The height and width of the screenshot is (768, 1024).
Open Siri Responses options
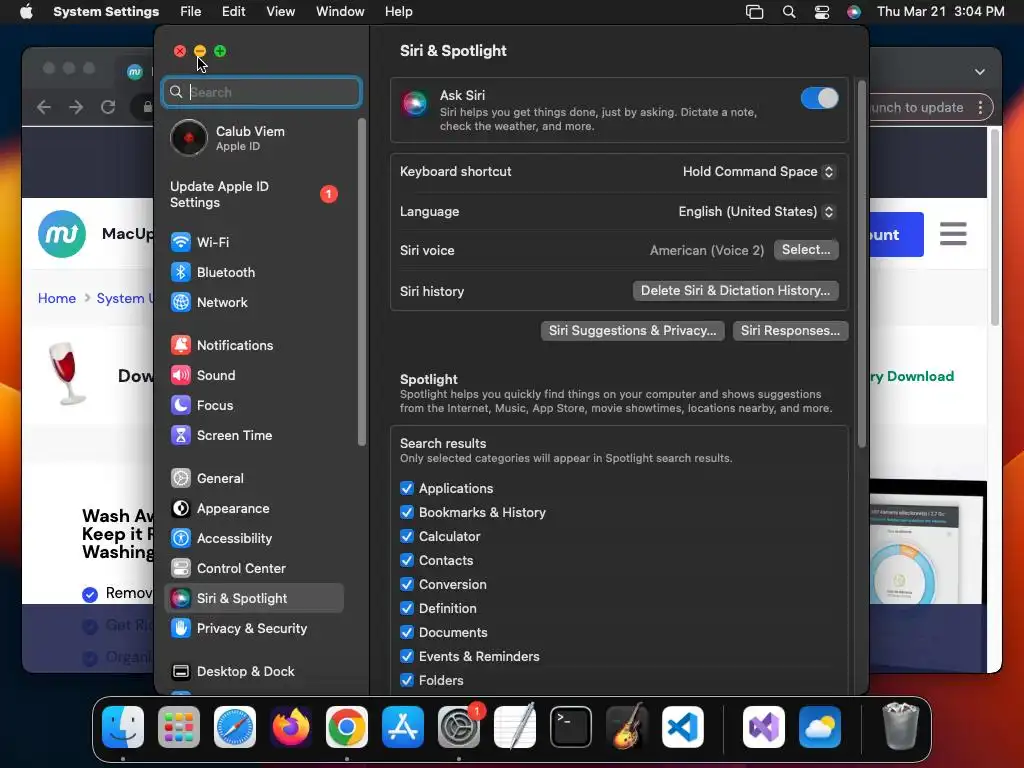(790, 330)
